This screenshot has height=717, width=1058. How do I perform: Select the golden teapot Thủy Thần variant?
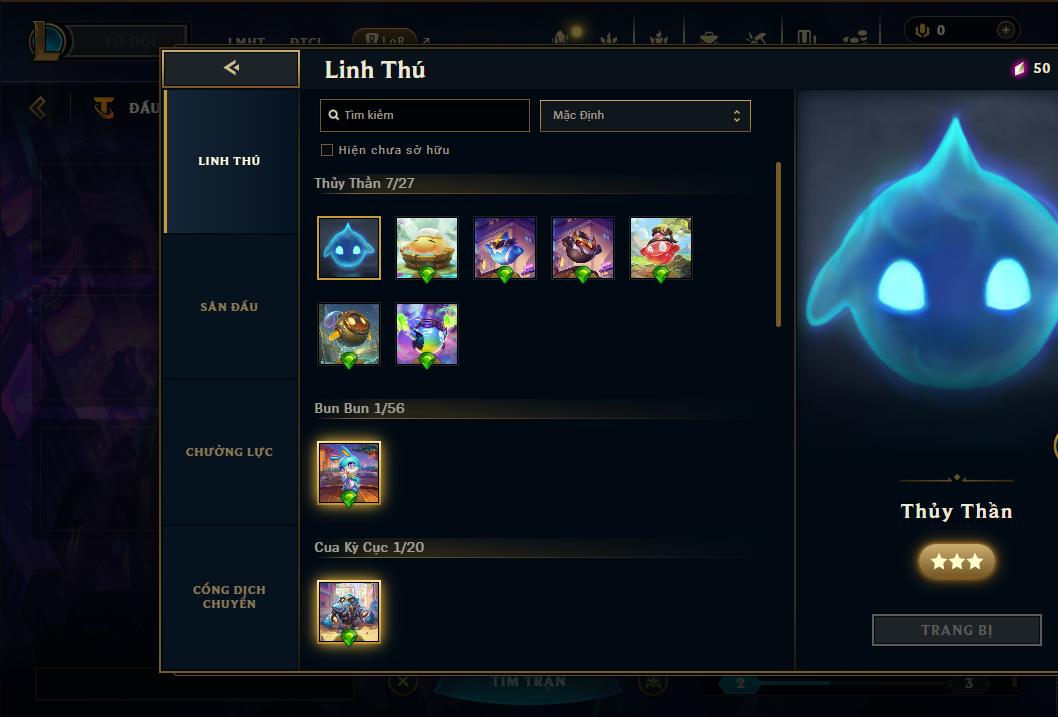point(349,334)
